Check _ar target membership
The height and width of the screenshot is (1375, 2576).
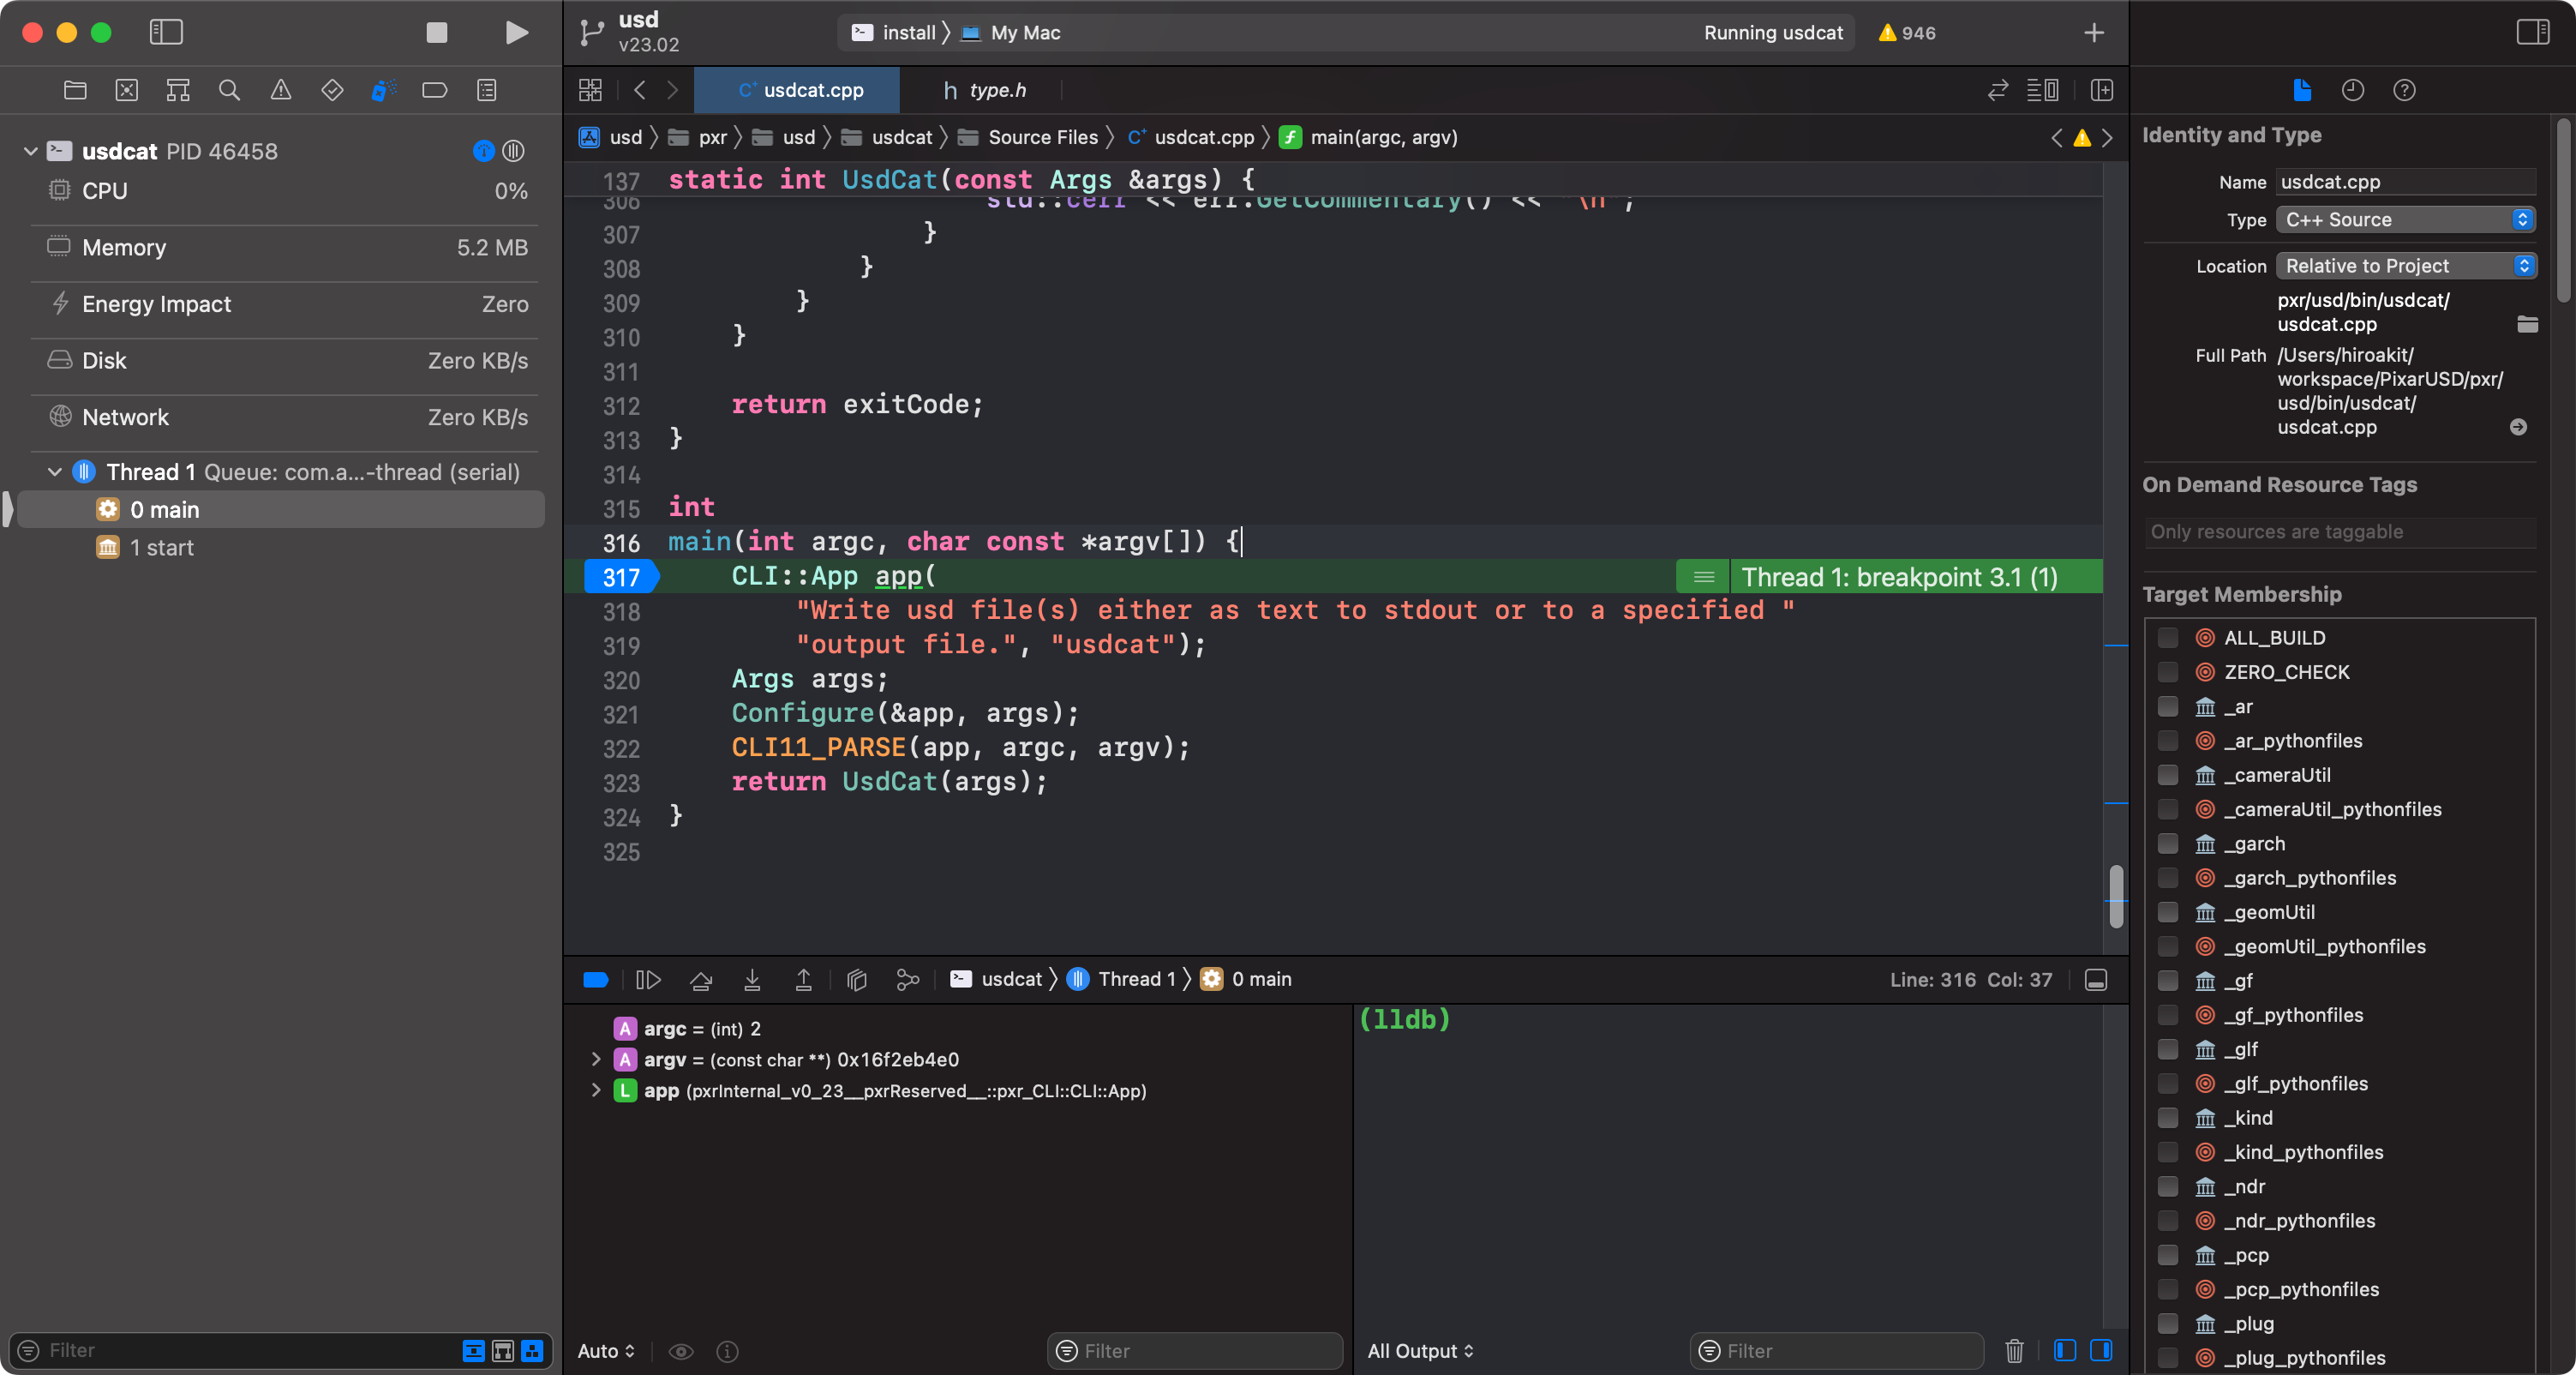point(2167,707)
